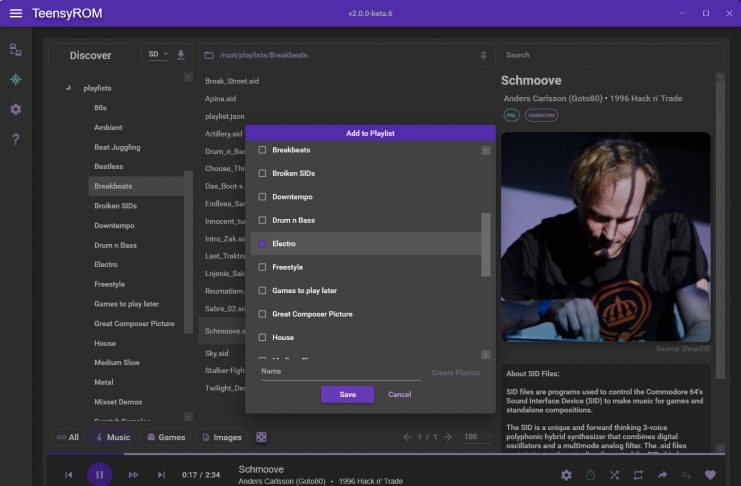741x486 pixels.
Task: Select the Sky.sid file
Action: [216, 353]
